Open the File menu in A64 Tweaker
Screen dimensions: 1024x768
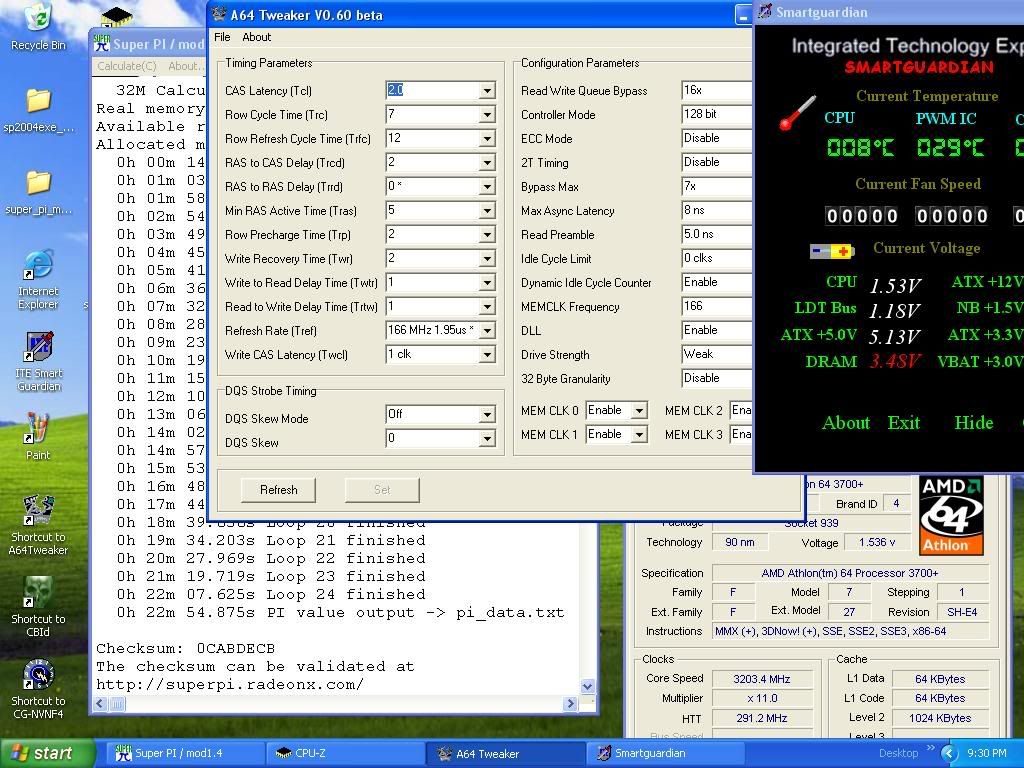click(x=222, y=37)
